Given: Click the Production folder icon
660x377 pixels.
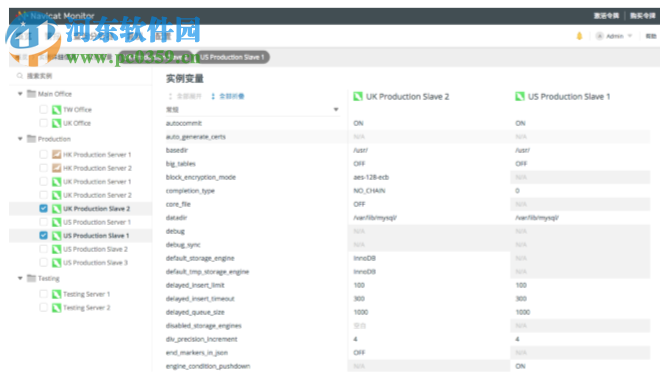Looking at the screenshot, I should 32,138.
